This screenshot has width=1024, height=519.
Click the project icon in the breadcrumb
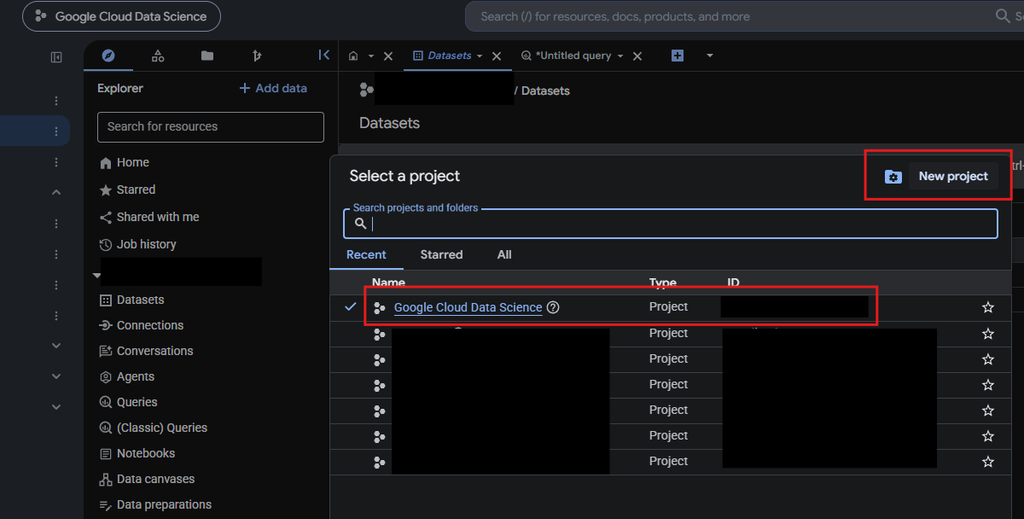[366, 89]
